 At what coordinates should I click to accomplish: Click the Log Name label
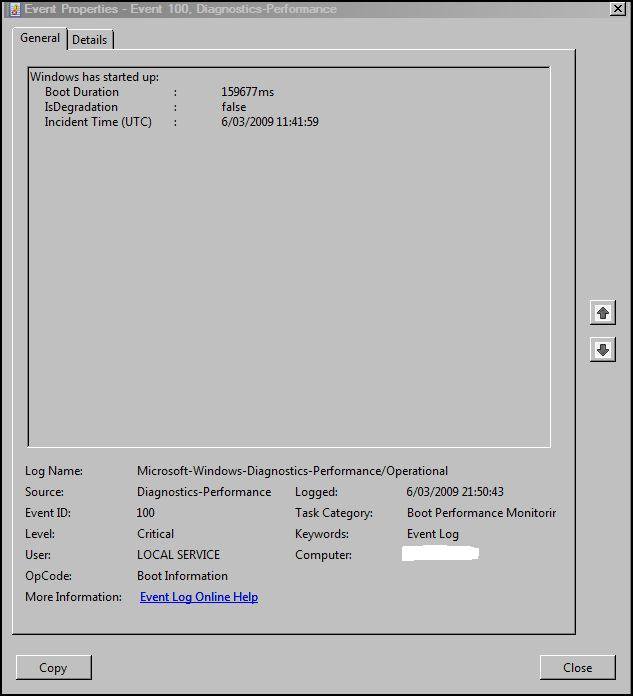tap(54, 471)
